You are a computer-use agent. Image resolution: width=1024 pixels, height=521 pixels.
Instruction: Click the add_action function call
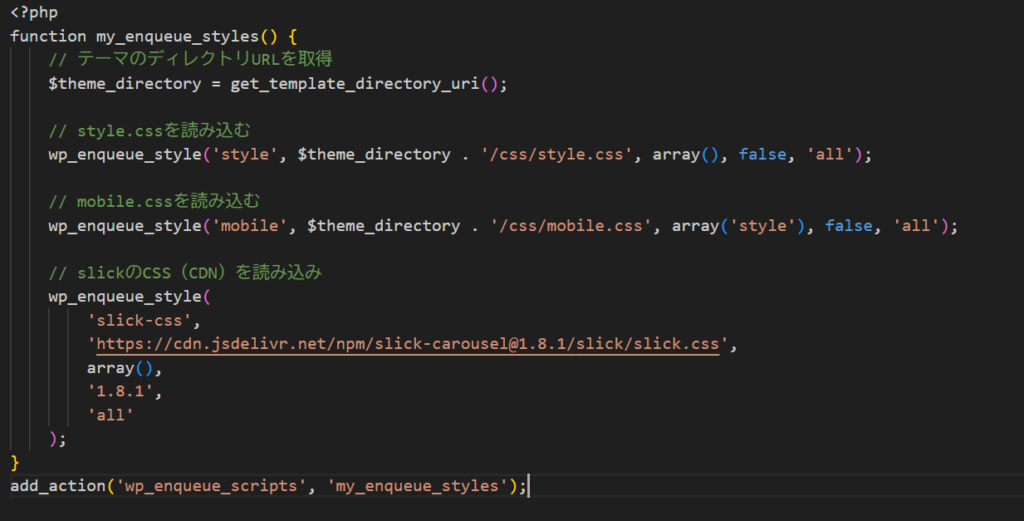[53, 487]
